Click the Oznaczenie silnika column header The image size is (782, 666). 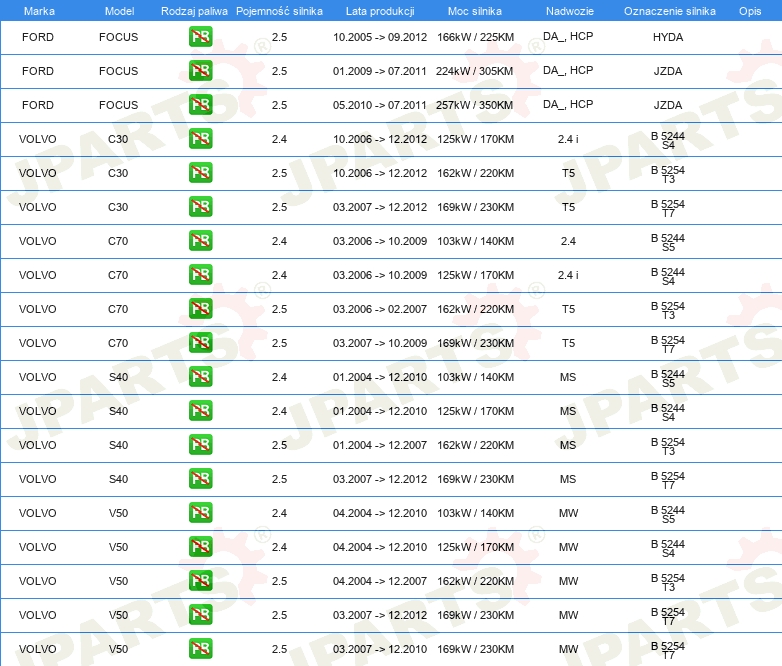tap(670, 11)
